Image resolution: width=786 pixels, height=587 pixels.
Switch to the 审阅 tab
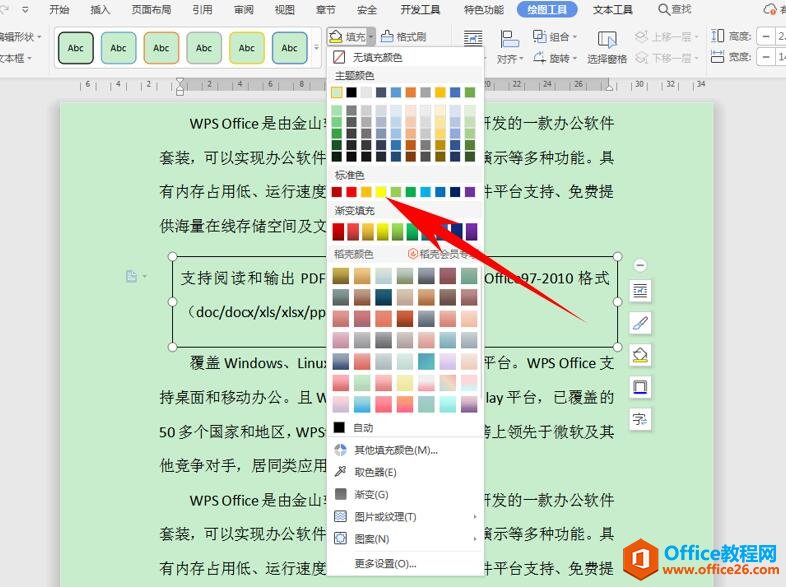point(244,10)
